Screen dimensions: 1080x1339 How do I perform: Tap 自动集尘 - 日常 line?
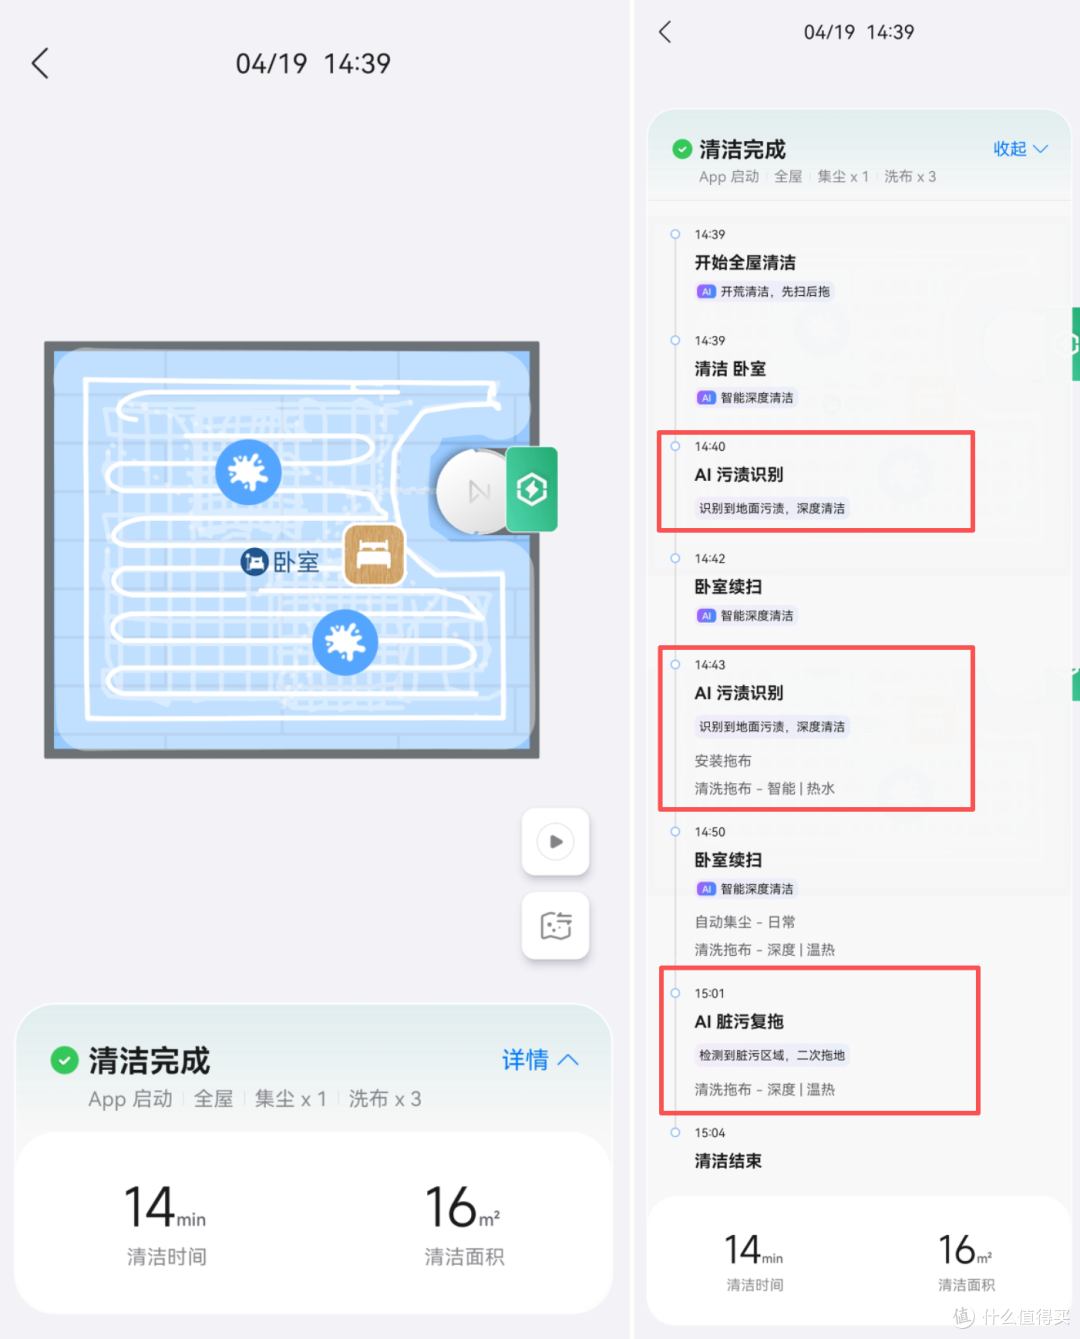[745, 922]
